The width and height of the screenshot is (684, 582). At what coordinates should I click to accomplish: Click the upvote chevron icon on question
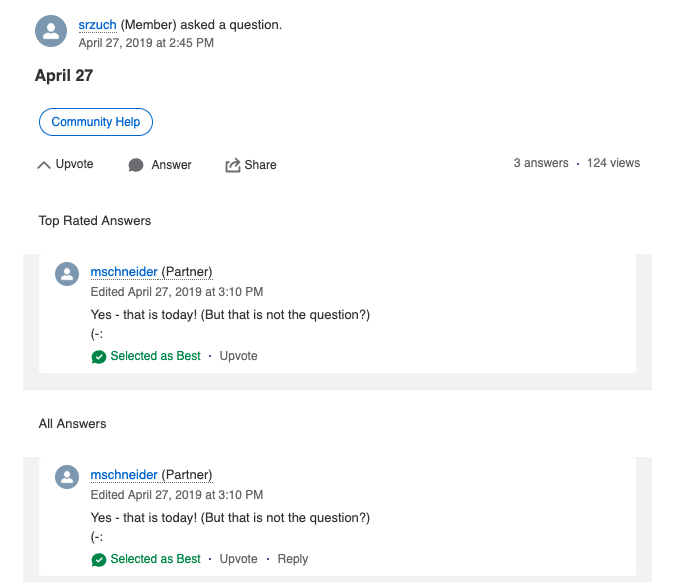click(44, 165)
